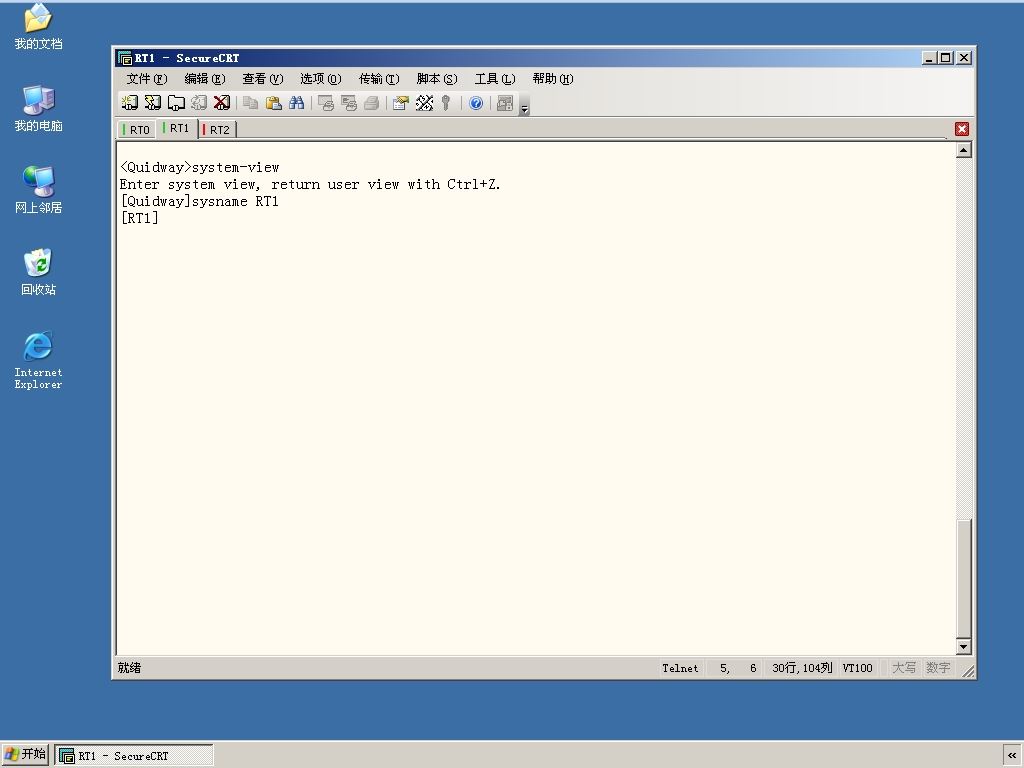Select the 回收站 recycle bin icon
Image resolution: width=1024 pixels, height=768 pixels.
point(38,272)
